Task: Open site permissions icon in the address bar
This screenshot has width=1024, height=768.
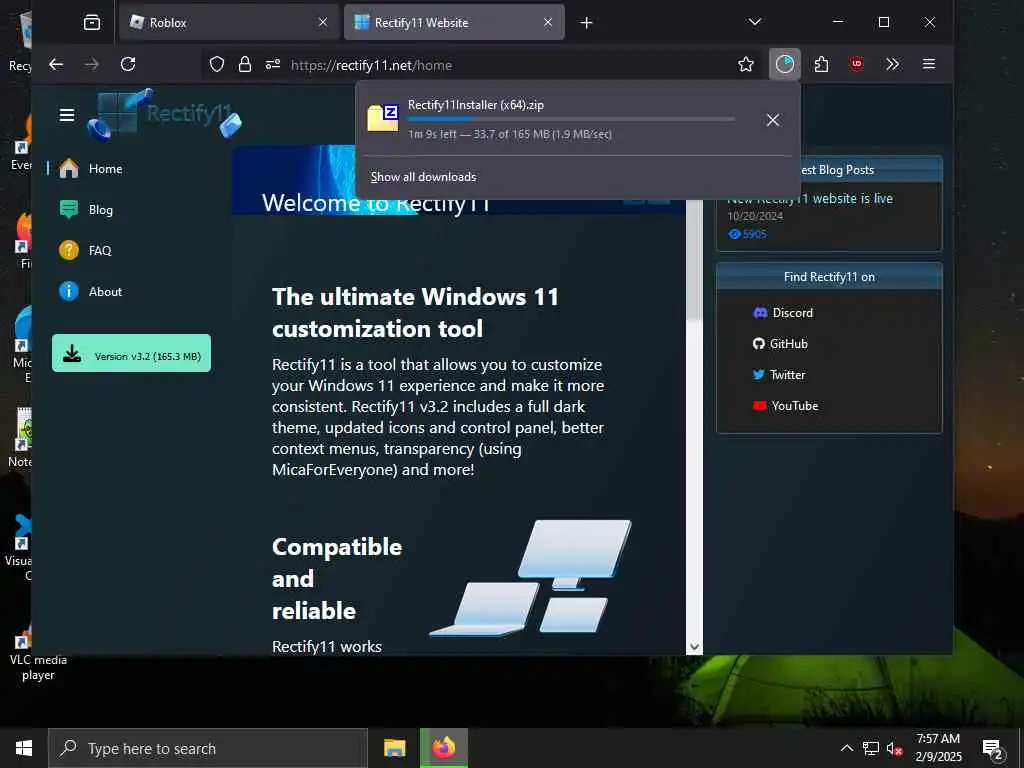Action: click(x=273, y=65)
